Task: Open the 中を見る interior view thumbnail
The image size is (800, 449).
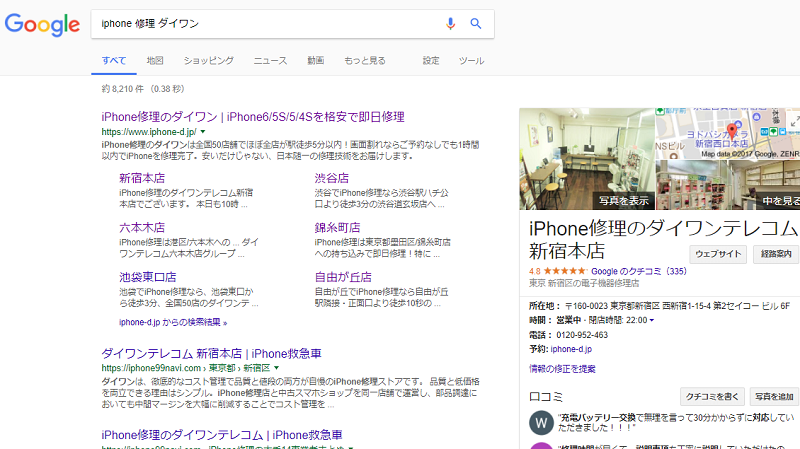Action: tap(728, 185)
